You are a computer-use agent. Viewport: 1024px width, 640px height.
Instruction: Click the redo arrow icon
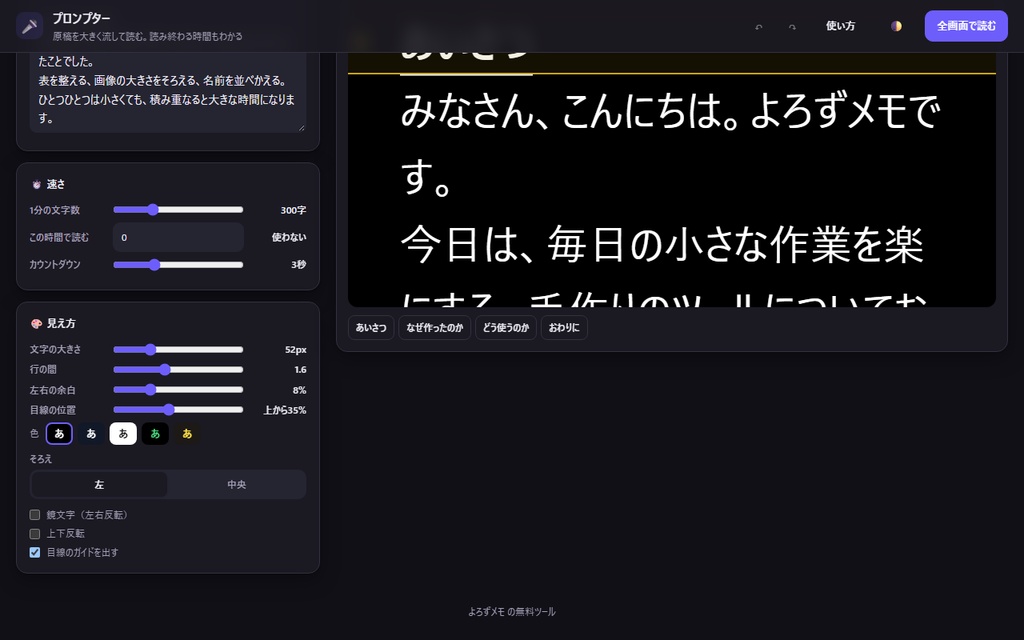792,27
